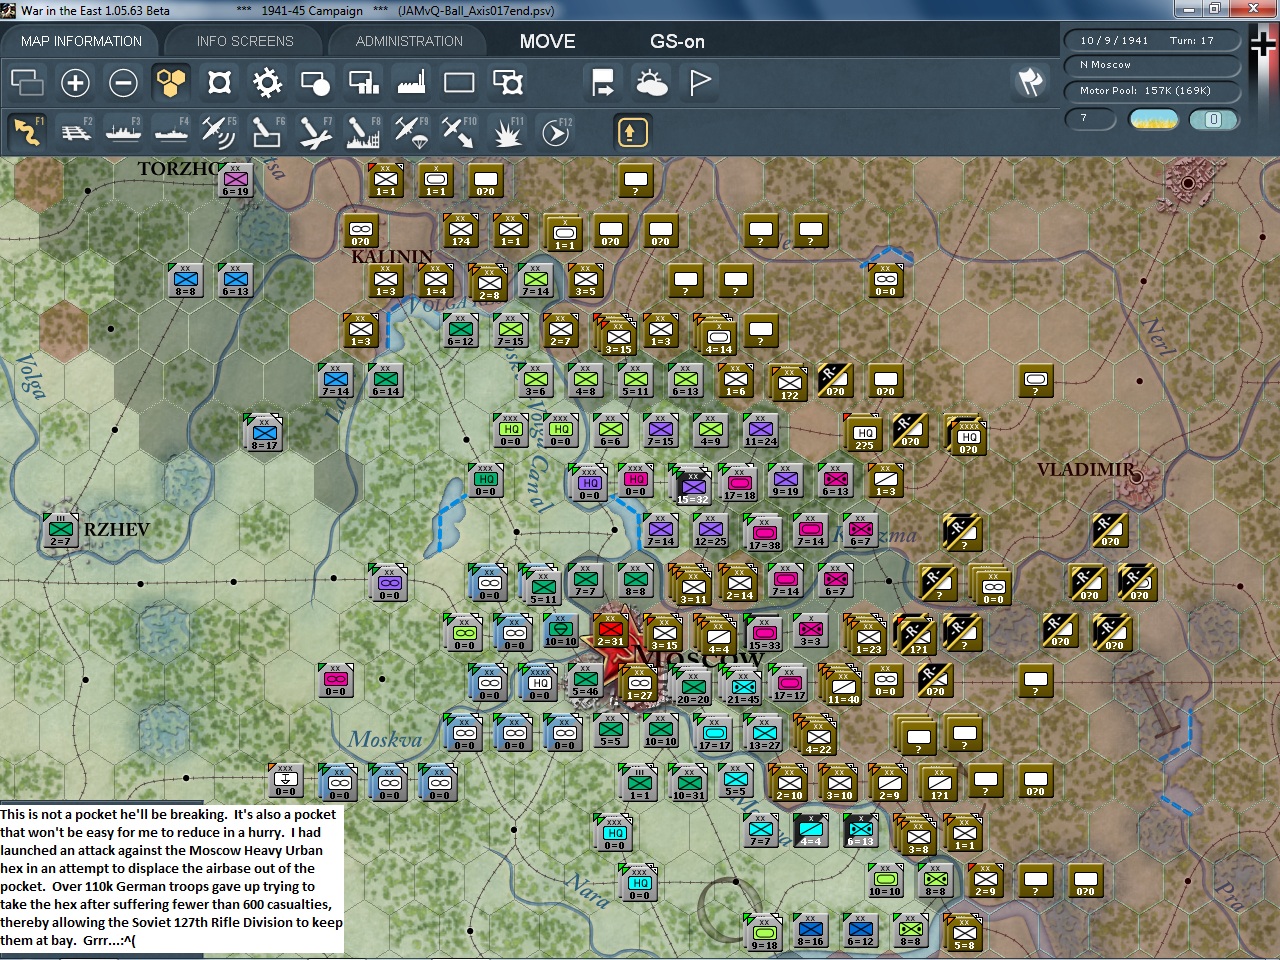Zoom out the map with minus icon
The width and height of the screenshot is (1280, 960).
(123, 82)
